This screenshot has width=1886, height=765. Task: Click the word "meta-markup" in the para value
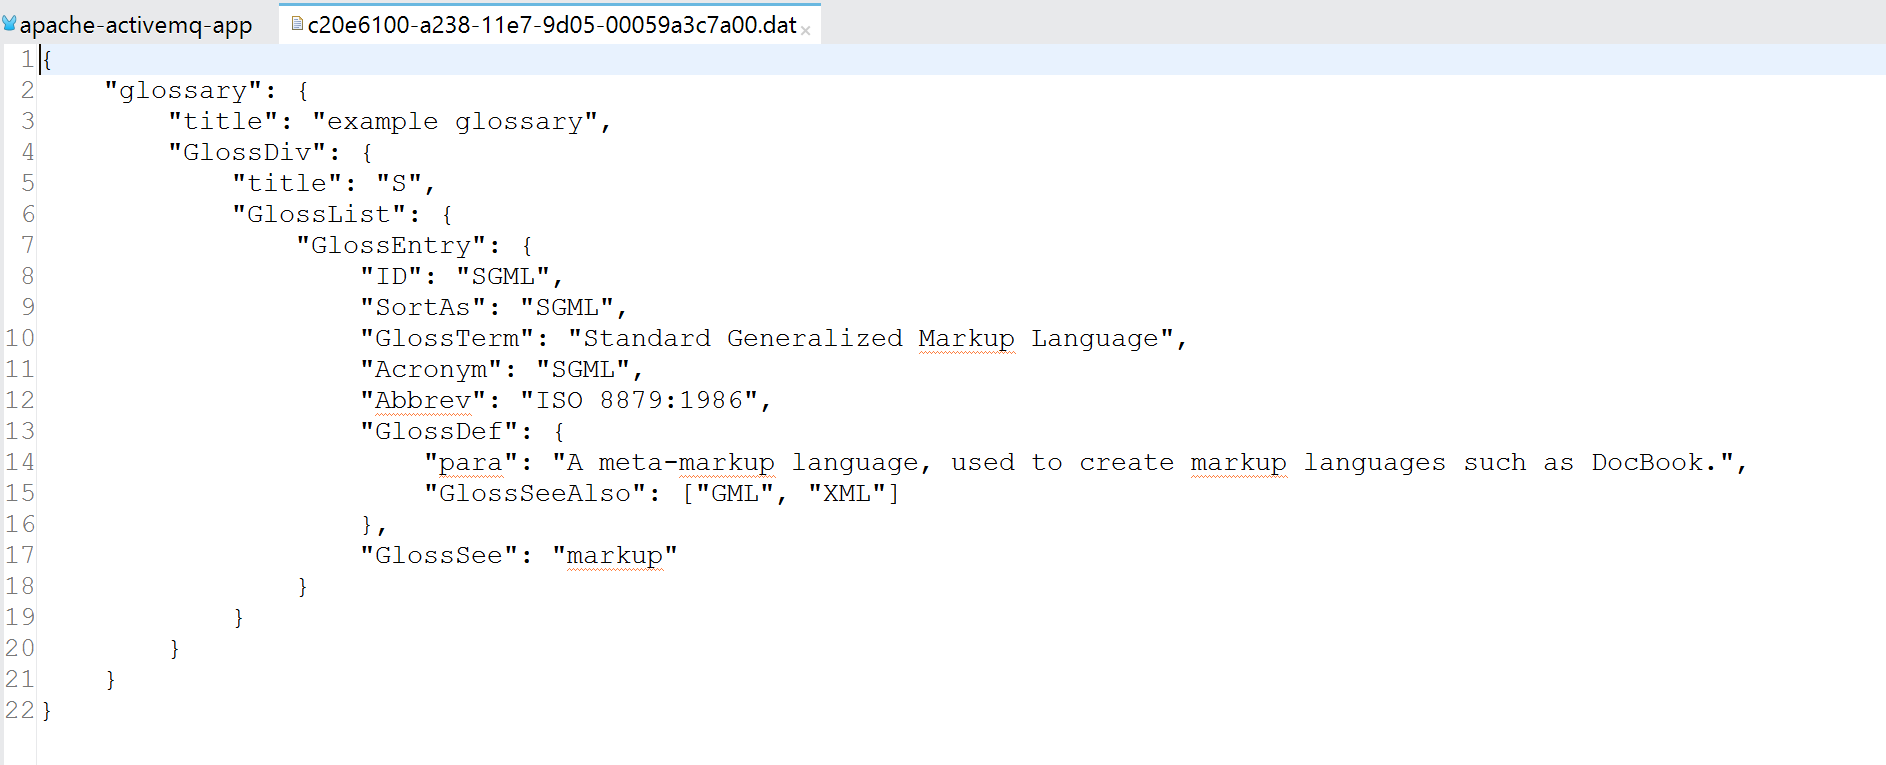[686, 463]
